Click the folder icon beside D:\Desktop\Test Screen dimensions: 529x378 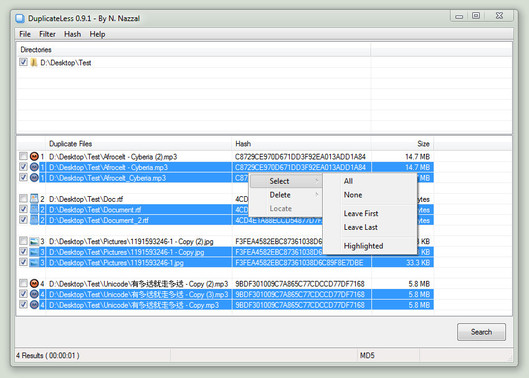coord(34,62)
